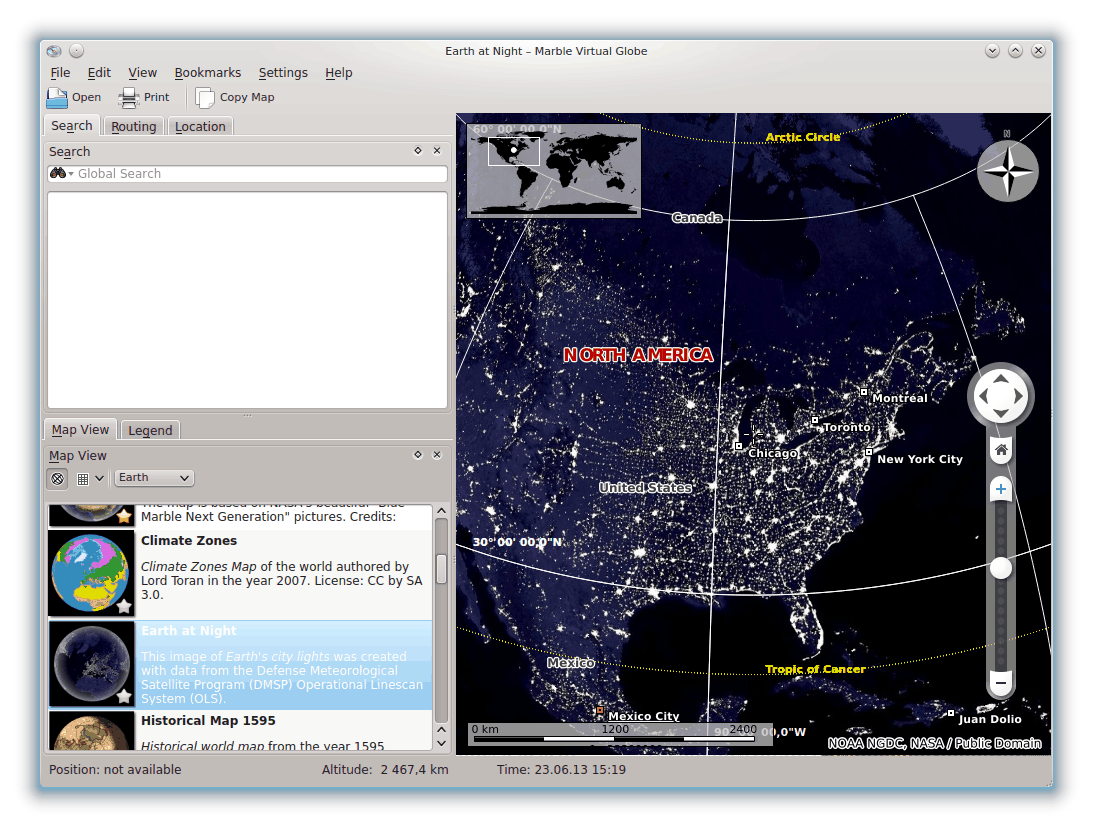Image resolution: width=1093 pixels, height=827 pixels.
Task: Click the Global Search input field
Action: pyautogui.click(x=247, y=174)
